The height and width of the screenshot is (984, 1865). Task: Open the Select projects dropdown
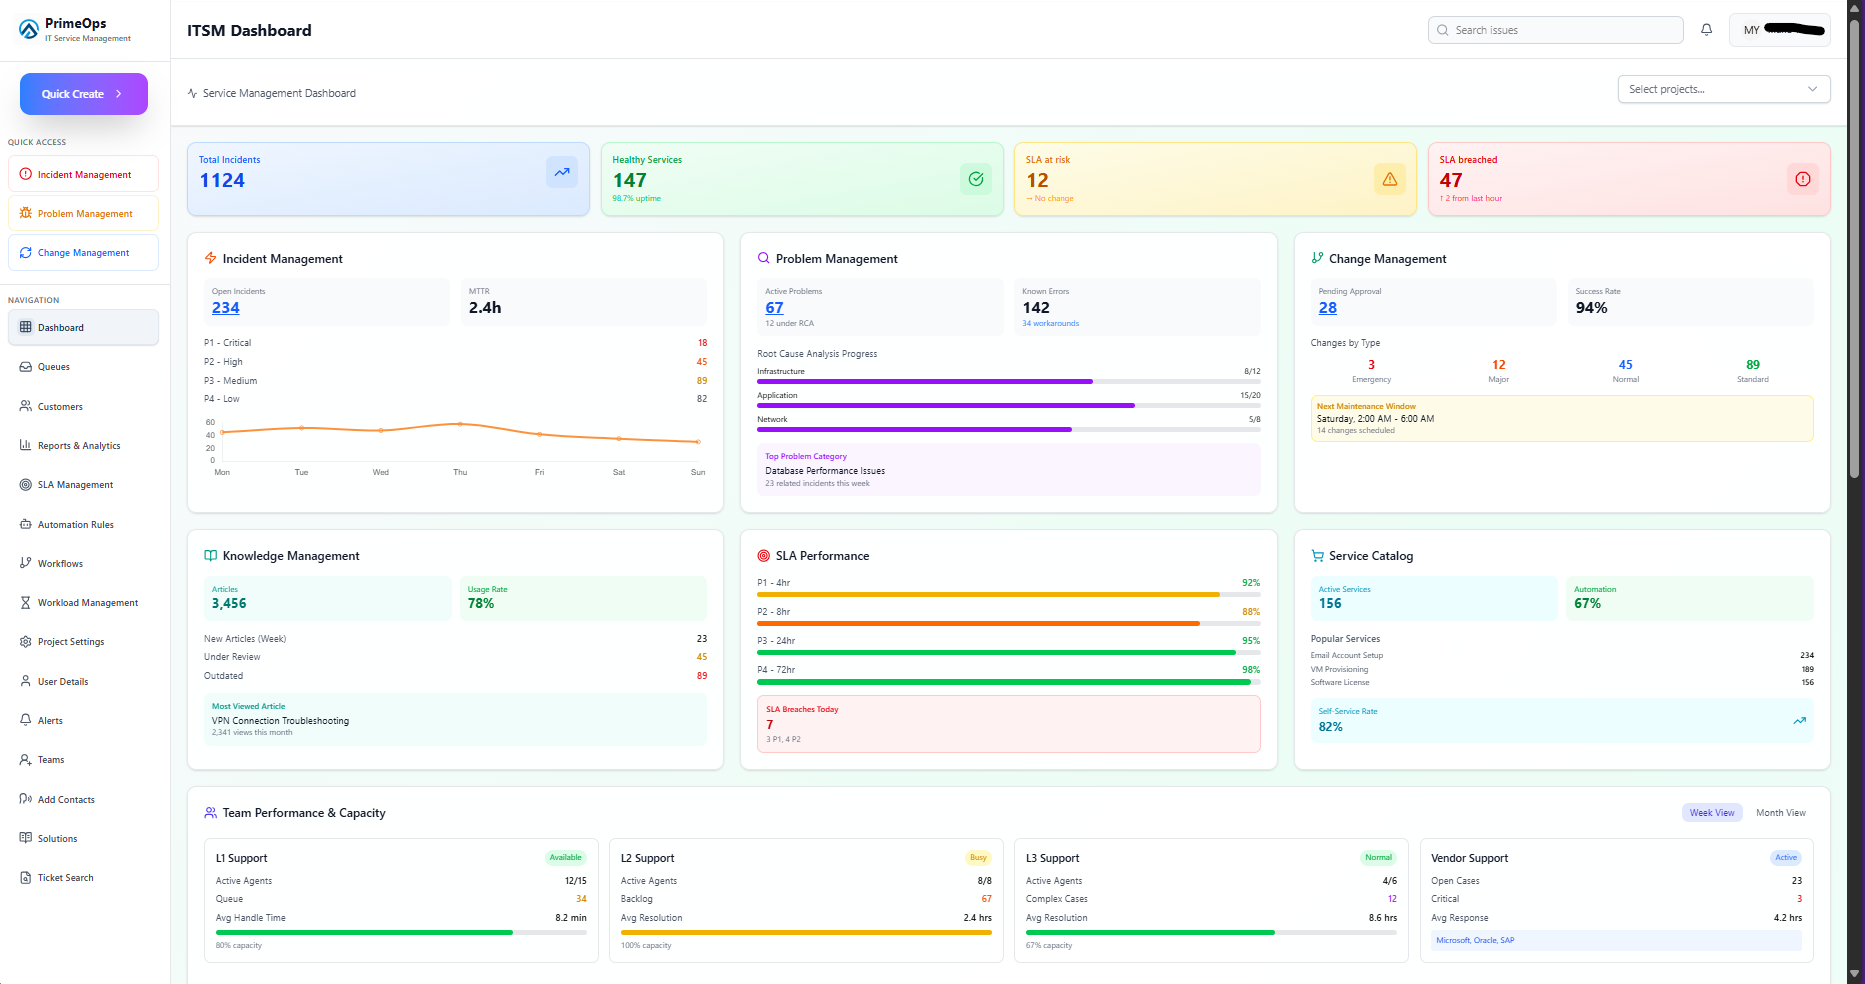1724,89
